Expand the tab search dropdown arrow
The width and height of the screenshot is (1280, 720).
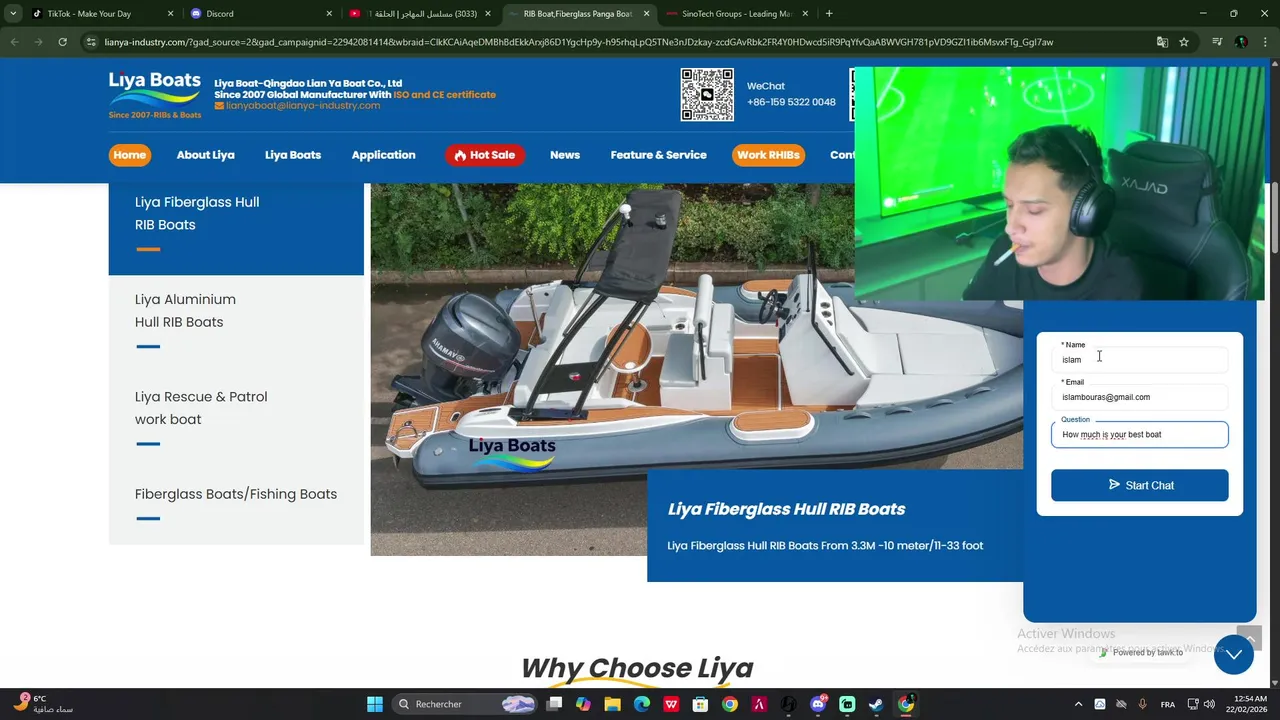[x=13, y=14]
